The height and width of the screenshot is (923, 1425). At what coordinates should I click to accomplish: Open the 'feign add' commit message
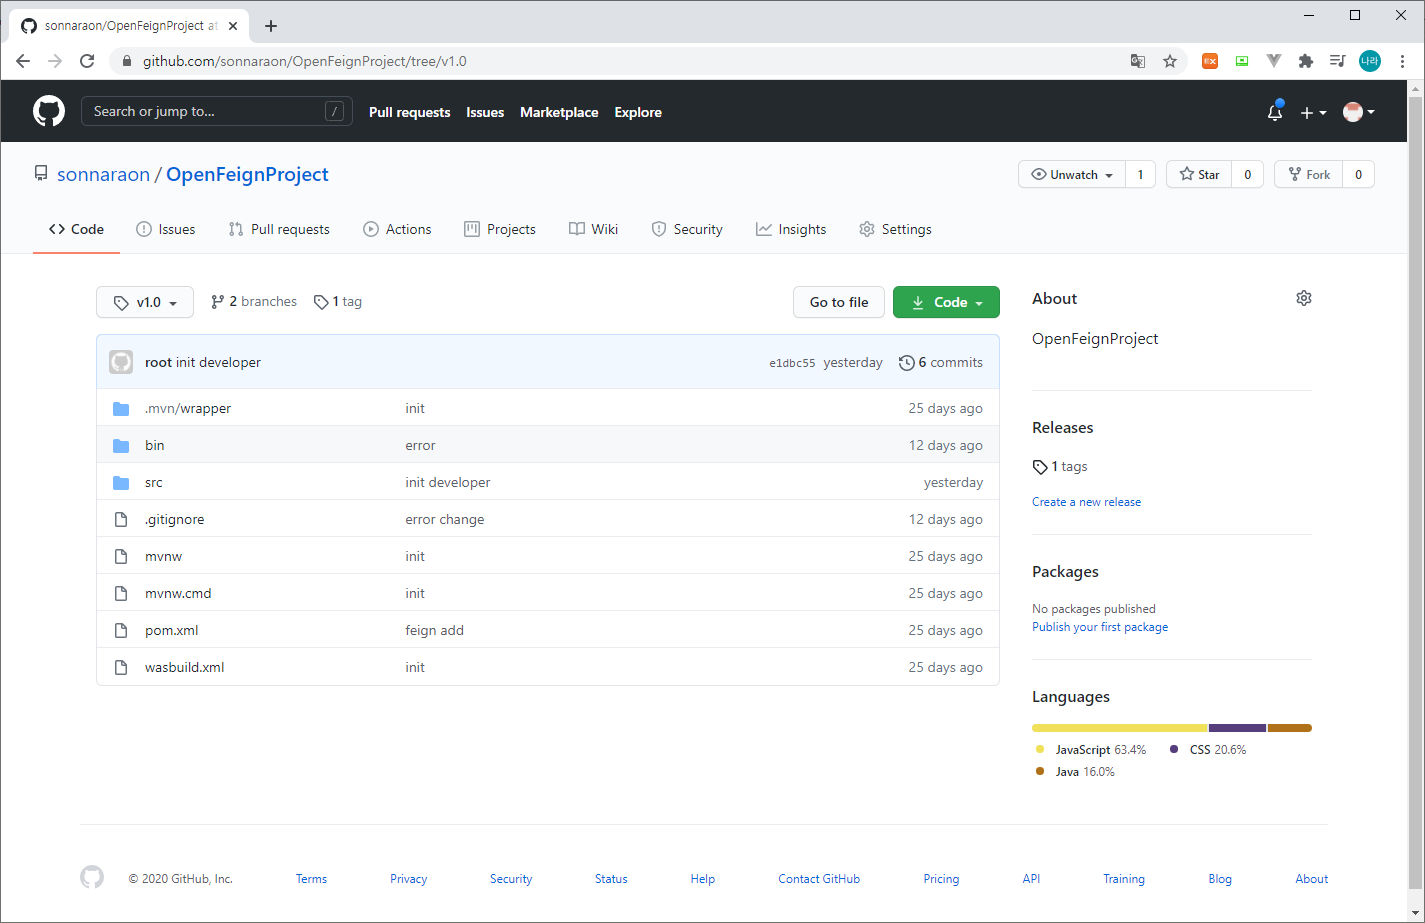(434, 630)
